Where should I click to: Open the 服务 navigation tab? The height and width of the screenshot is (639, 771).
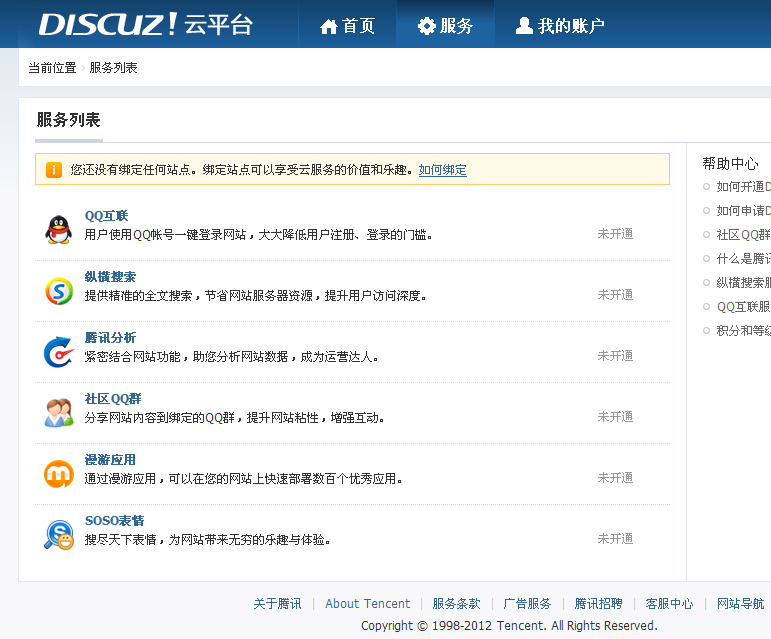(x=445, y=26)
